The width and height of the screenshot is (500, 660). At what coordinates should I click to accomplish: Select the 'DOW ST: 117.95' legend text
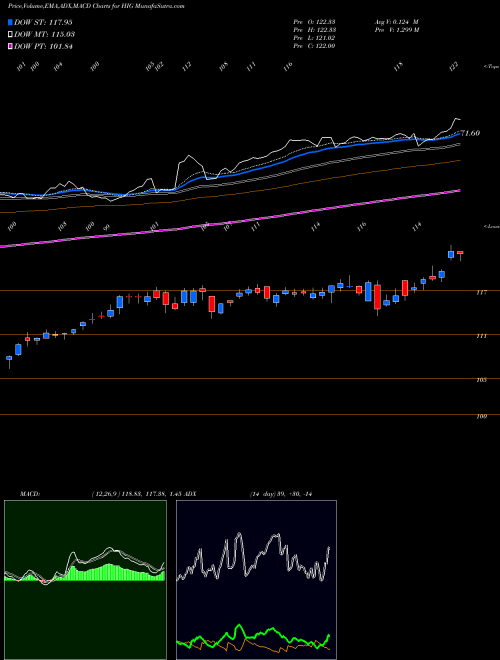[43, 22]
